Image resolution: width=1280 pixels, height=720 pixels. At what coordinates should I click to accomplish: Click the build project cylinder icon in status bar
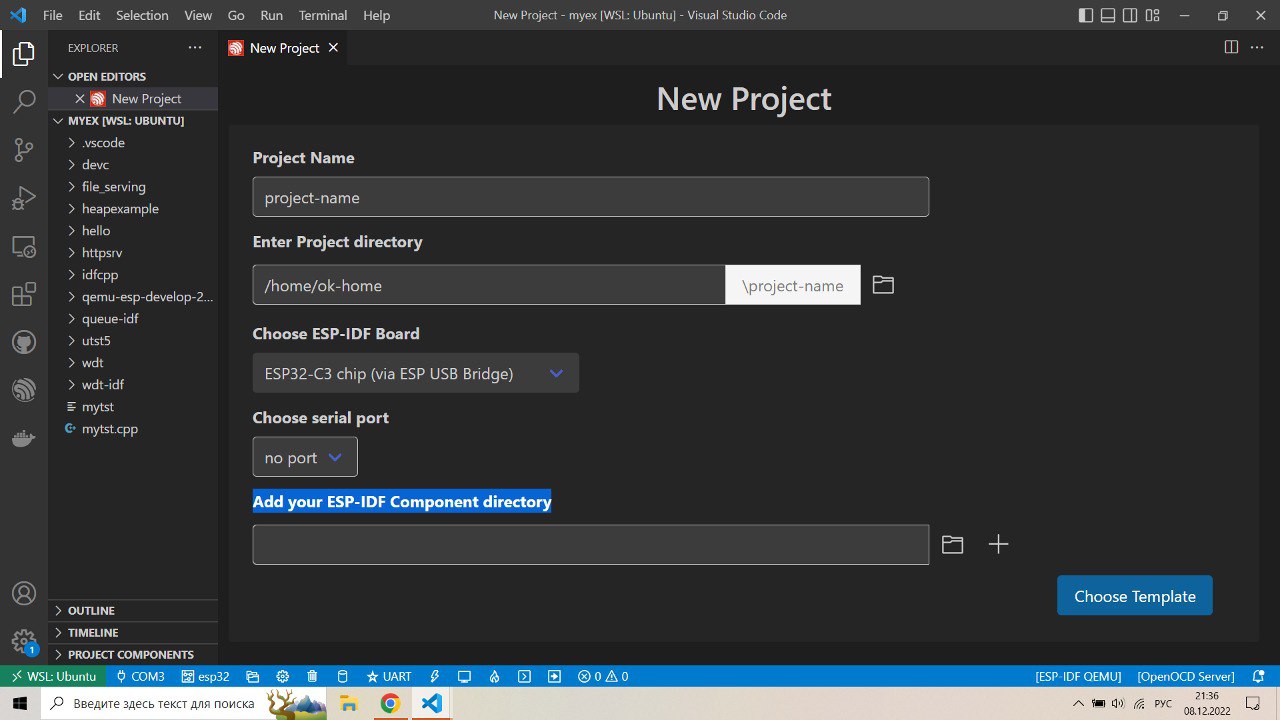(x=342, y=676)
